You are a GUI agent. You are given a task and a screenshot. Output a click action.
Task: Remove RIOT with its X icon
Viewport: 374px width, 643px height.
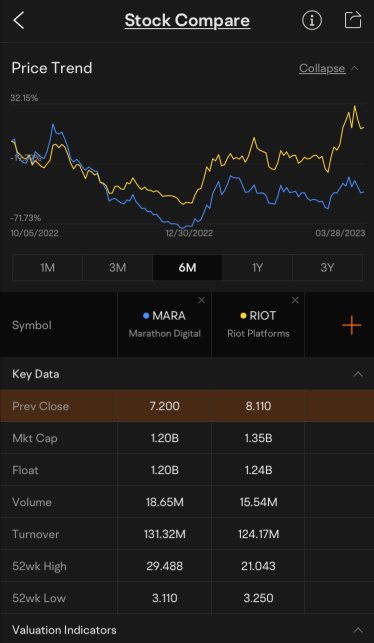[x=295, y=301]
